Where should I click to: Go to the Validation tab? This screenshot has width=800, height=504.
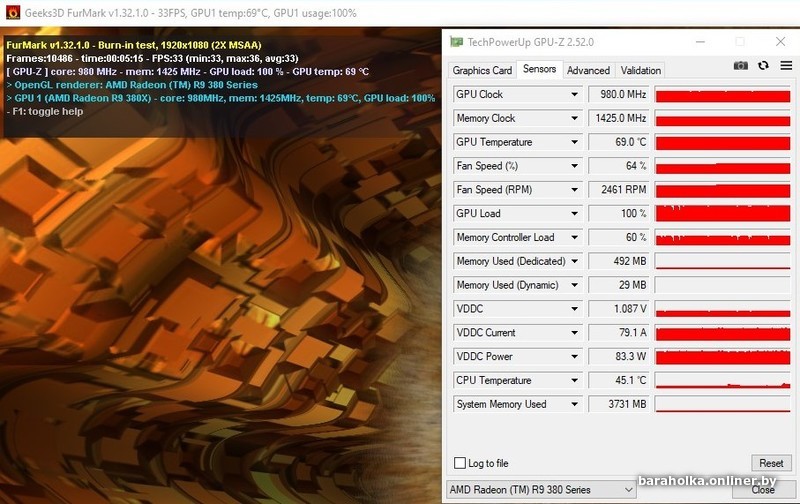click(640, 70)
